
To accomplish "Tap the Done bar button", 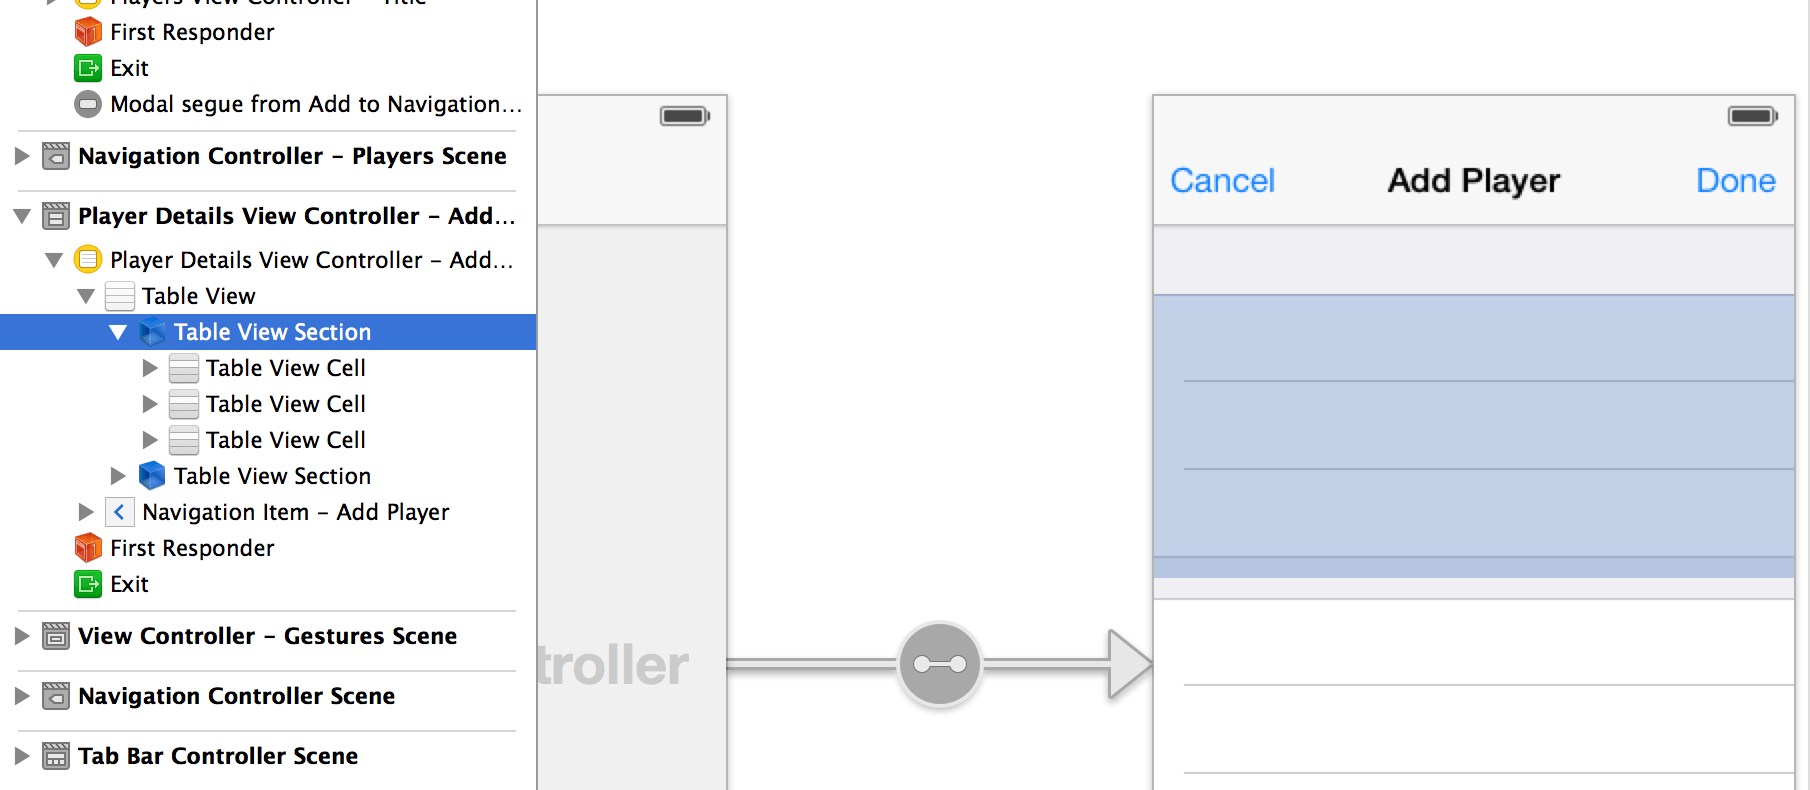I will (x=1736, y=180).
